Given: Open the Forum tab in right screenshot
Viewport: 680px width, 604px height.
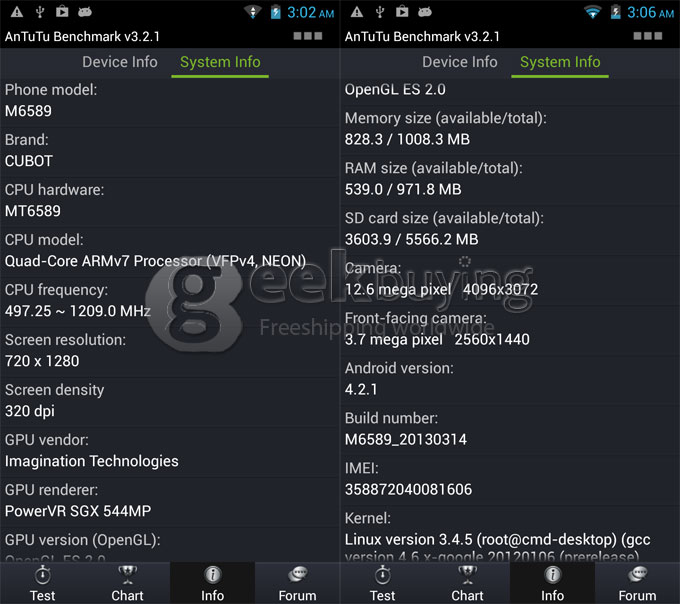Looking at the screenshot, I should coord(638,583).
